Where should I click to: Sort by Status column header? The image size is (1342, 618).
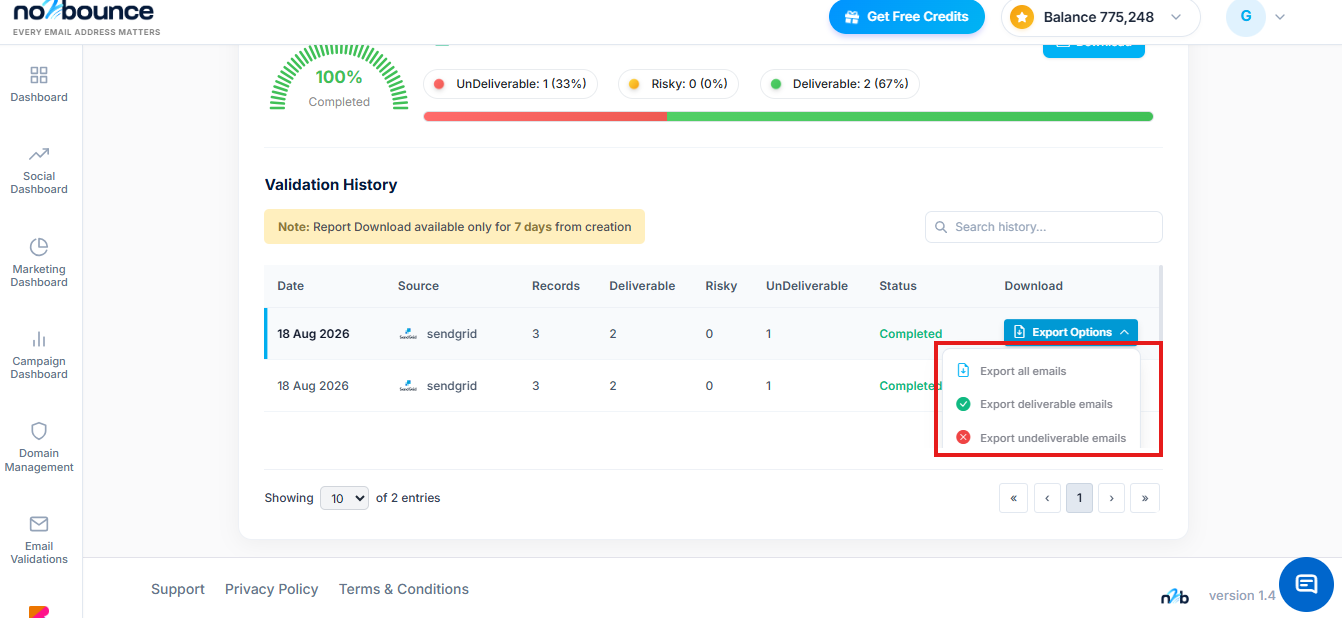tap(898, 286)
